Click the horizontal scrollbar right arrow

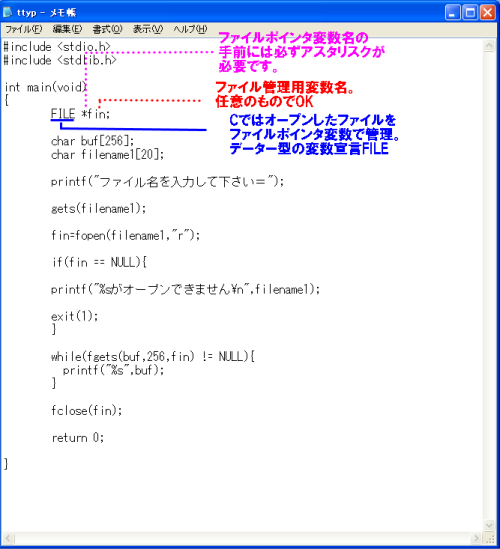[476, 537]
